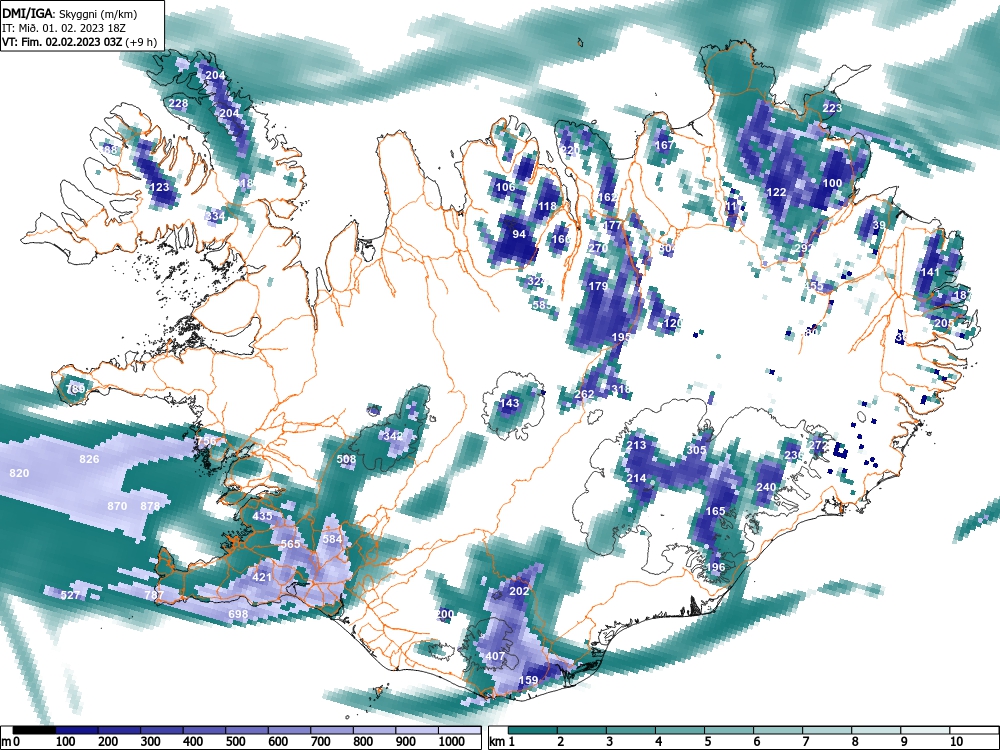Click the IT: Mið. 01. 02. 2023 18Z line
Image resolution: width=1000 pixels, height=750 pixels.
[x=64, y=28]
